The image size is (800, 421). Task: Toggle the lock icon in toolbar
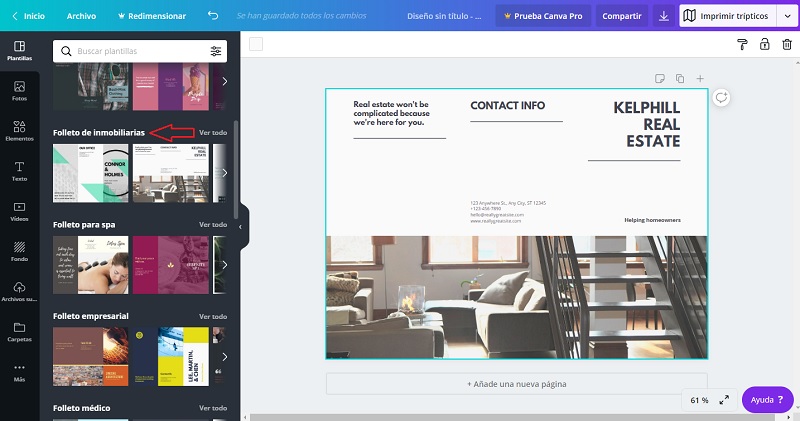click(x=764, y=44)
